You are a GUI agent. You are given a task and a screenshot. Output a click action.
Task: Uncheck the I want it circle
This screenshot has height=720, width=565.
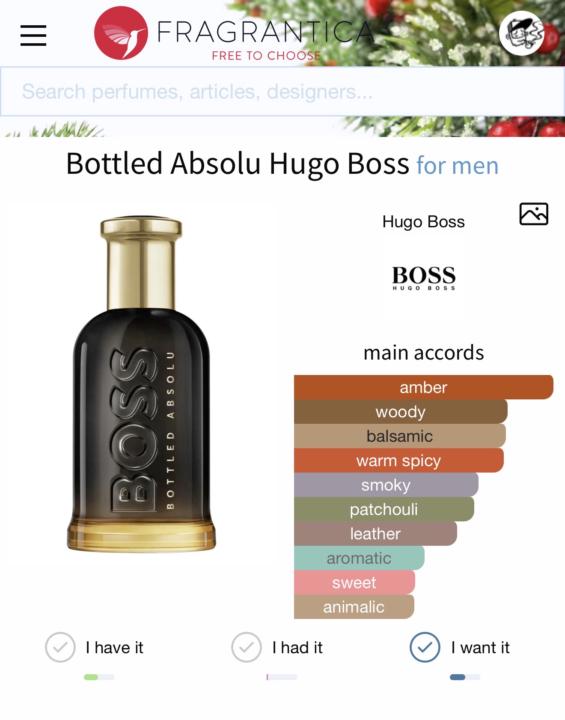[425, 647]
